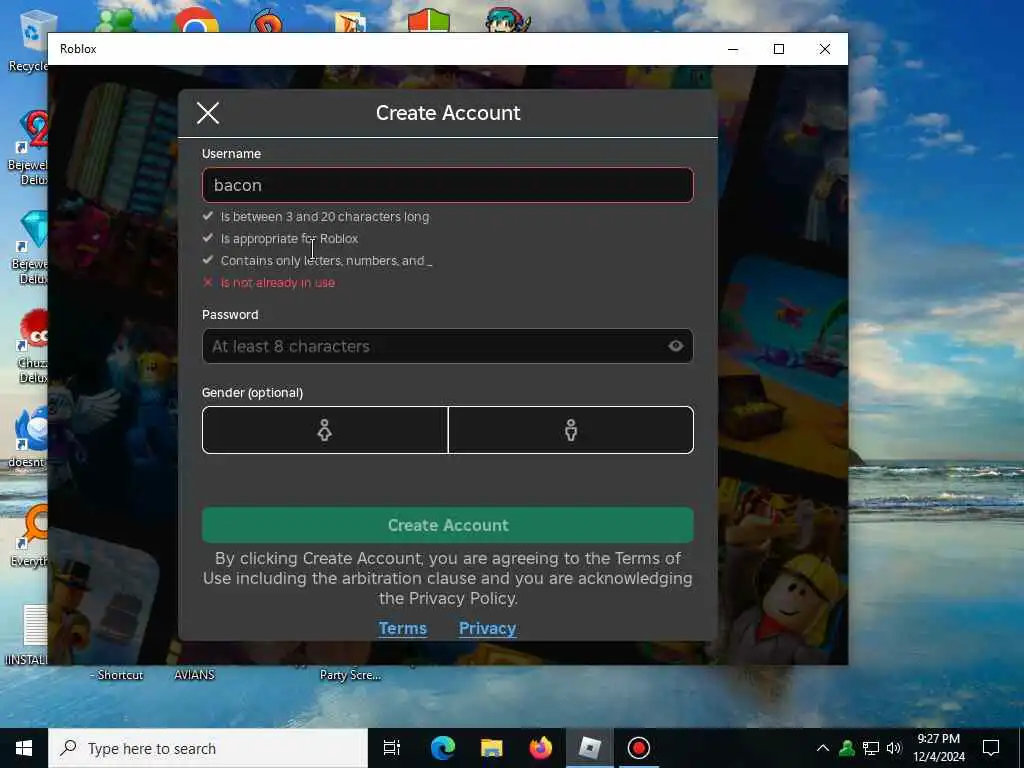
Task: Open network settings tray icon
Action: pyautogui.click(x=871, y=748)
